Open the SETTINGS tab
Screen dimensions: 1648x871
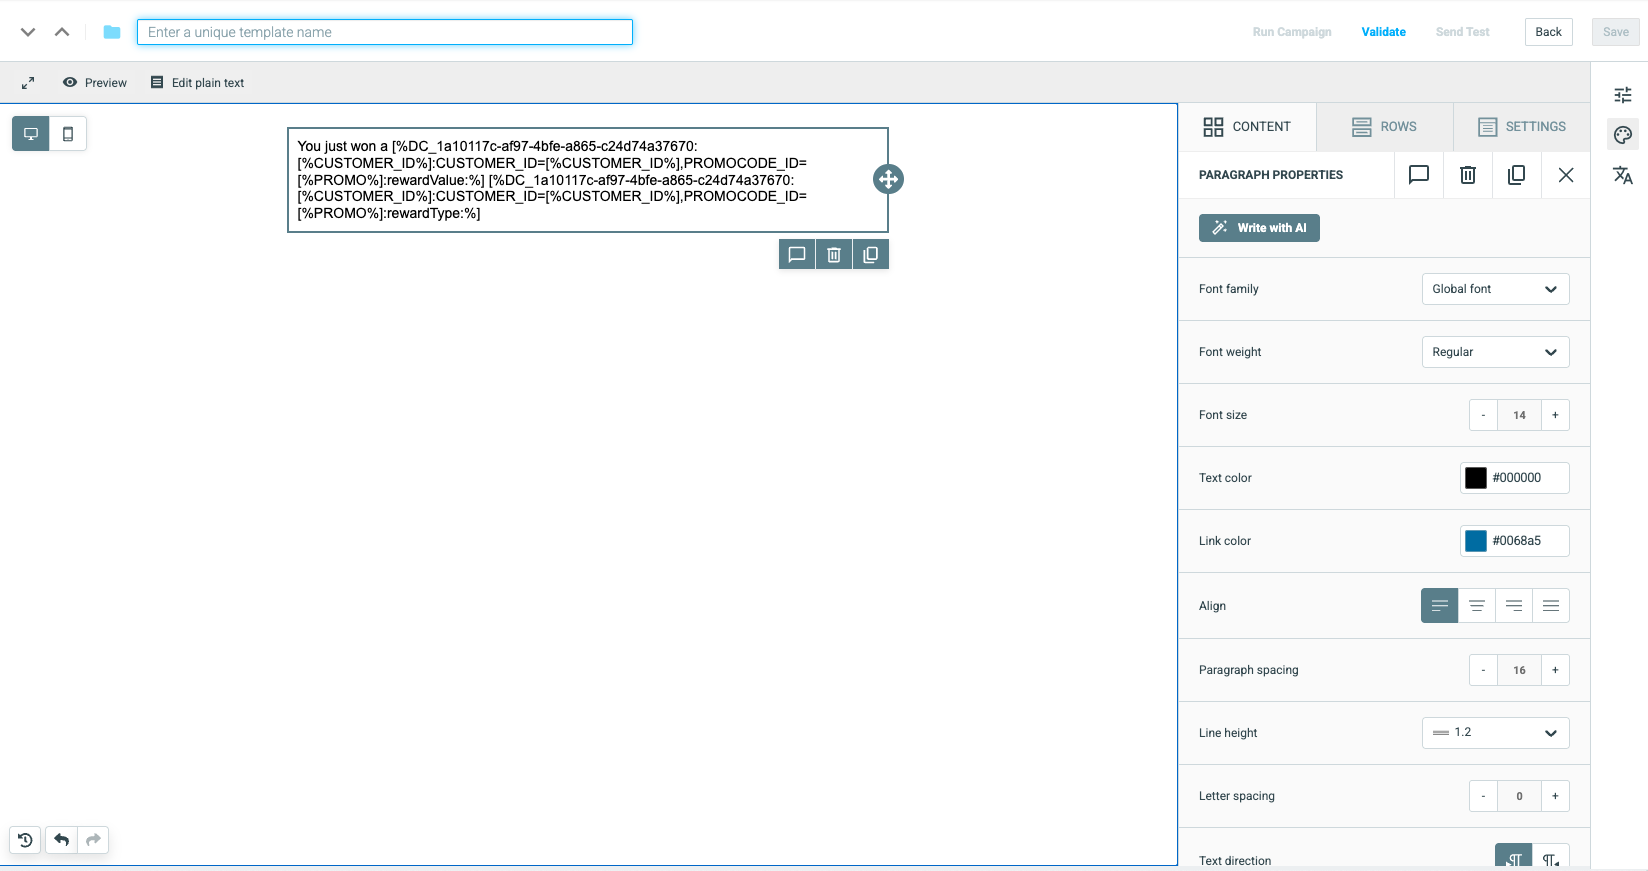click(x=1522, y=127)
